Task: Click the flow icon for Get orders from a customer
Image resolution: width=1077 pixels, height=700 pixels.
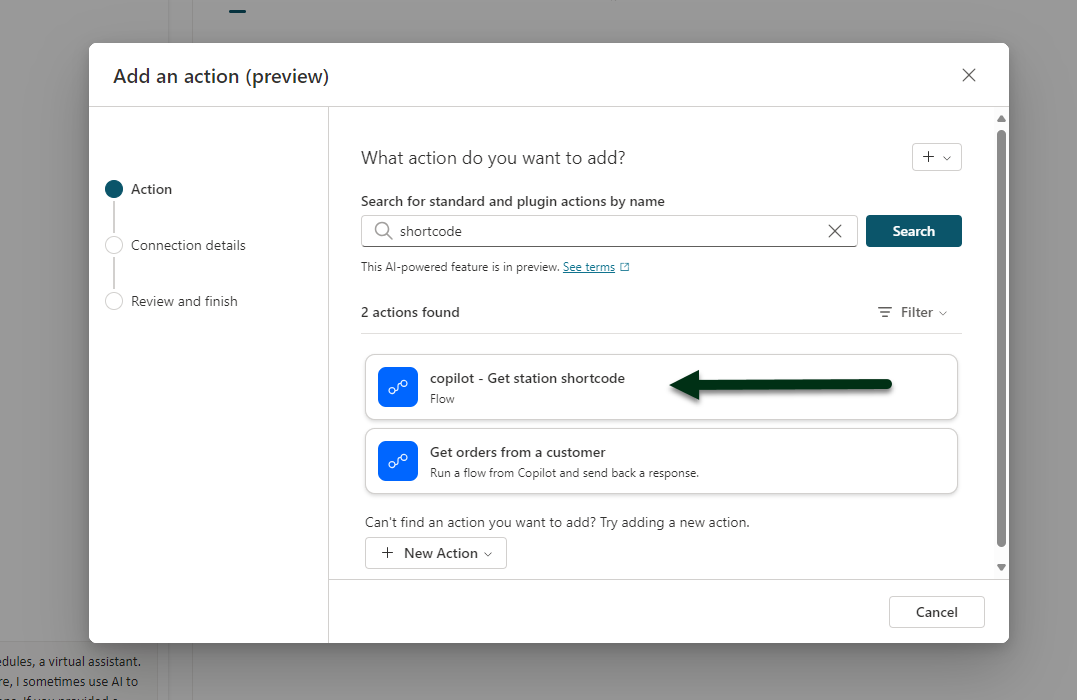Action: (x=397, y=461)
